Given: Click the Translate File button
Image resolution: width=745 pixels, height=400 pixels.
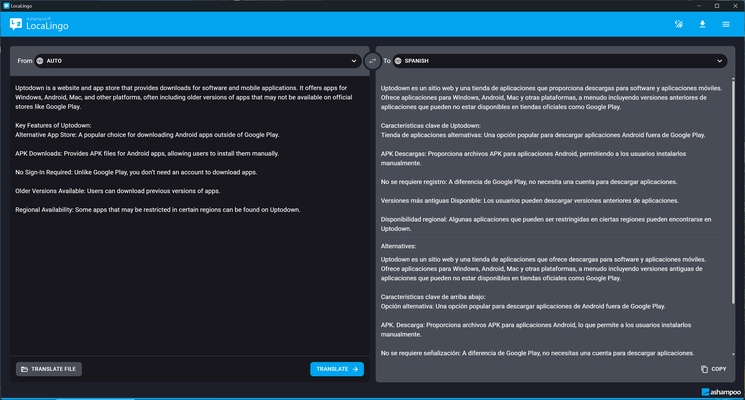Looking at the screenshot, I should click(x=49, y=369).
